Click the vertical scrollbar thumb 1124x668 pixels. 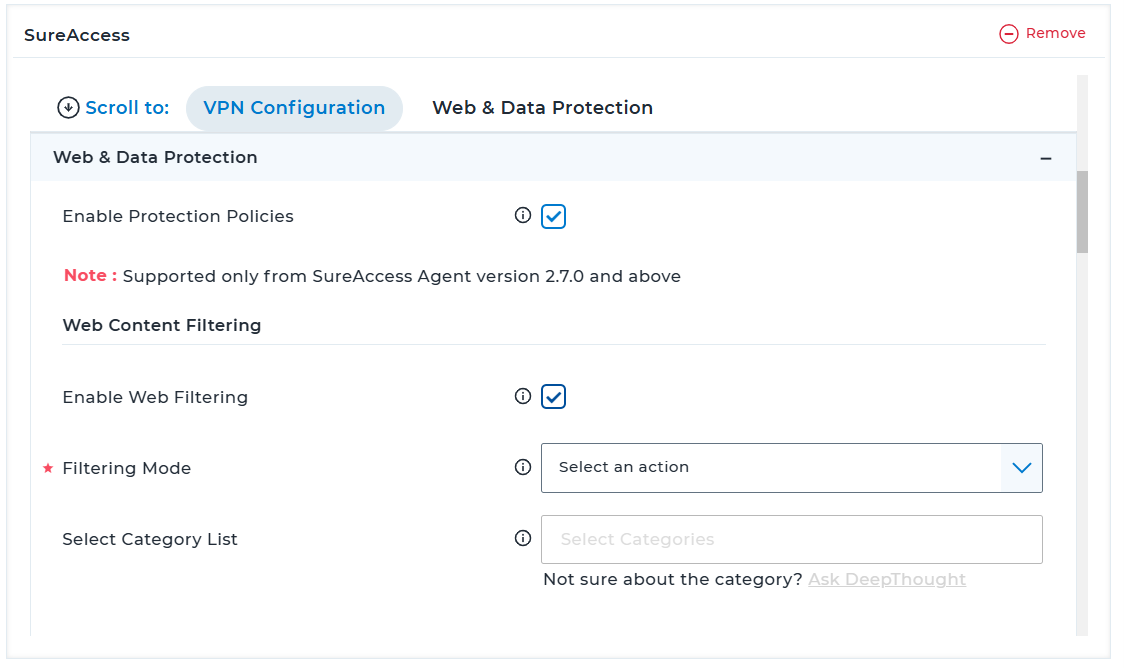1082,211
